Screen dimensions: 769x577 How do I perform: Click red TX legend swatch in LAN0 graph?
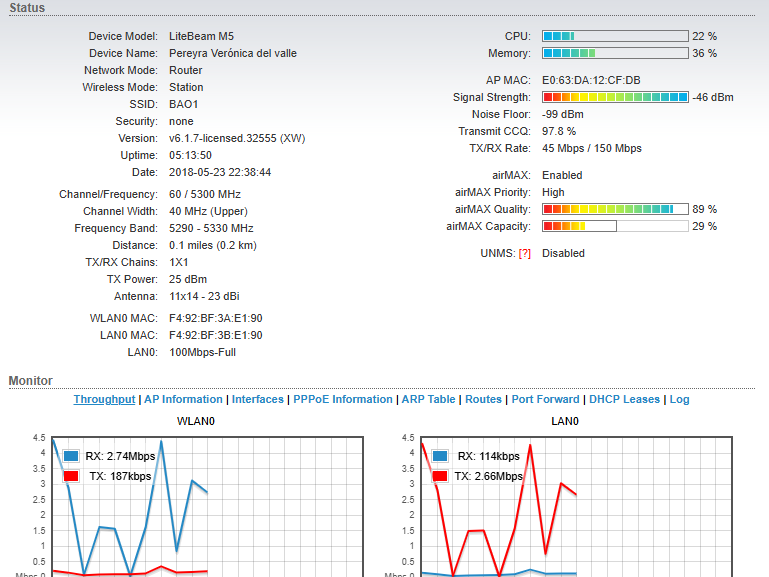click(441, 476)
